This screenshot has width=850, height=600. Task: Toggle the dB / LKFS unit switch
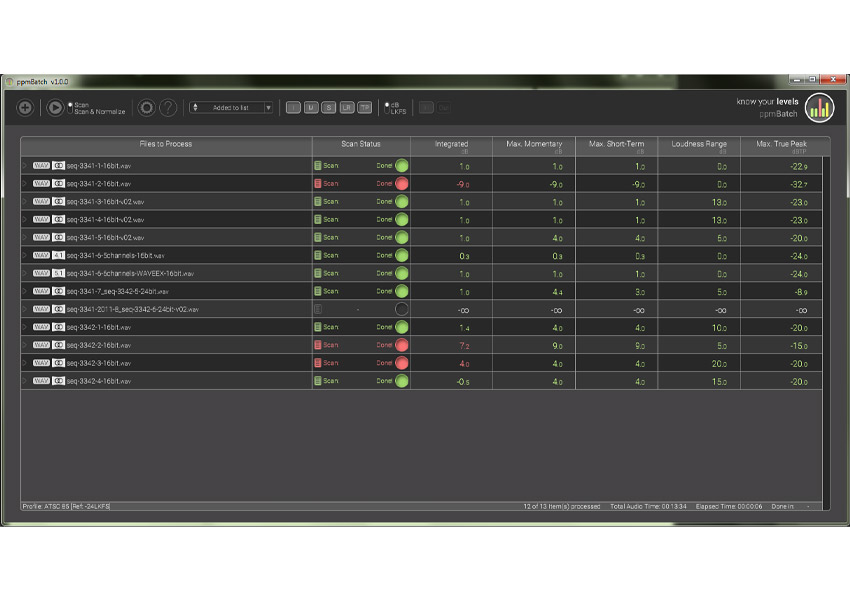pos(387,108)
